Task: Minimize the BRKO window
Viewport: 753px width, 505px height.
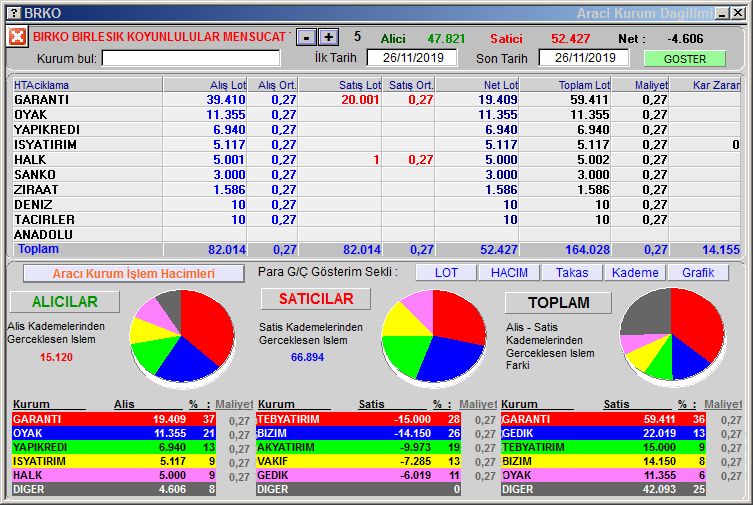Action: [721, 13]
